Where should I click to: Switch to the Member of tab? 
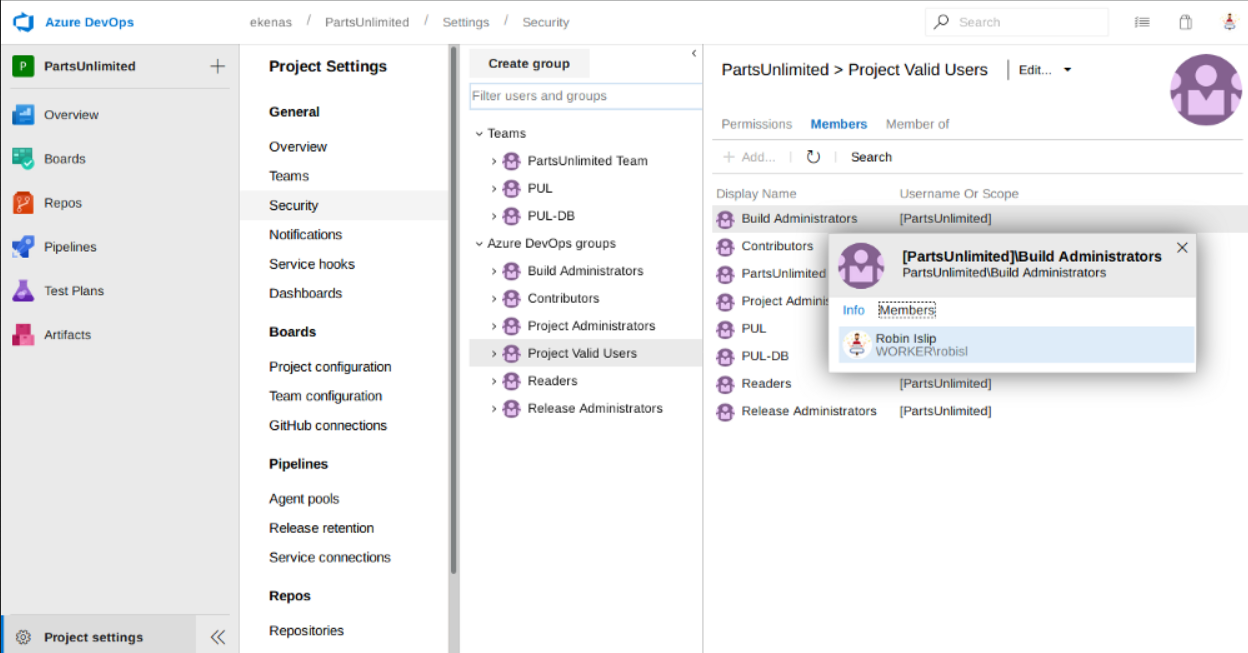917,124
